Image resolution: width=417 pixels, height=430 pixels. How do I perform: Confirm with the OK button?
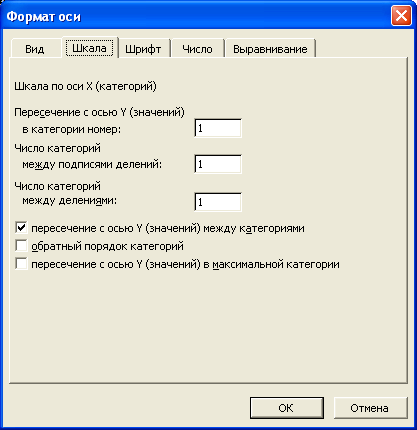[x=287, y=408]
